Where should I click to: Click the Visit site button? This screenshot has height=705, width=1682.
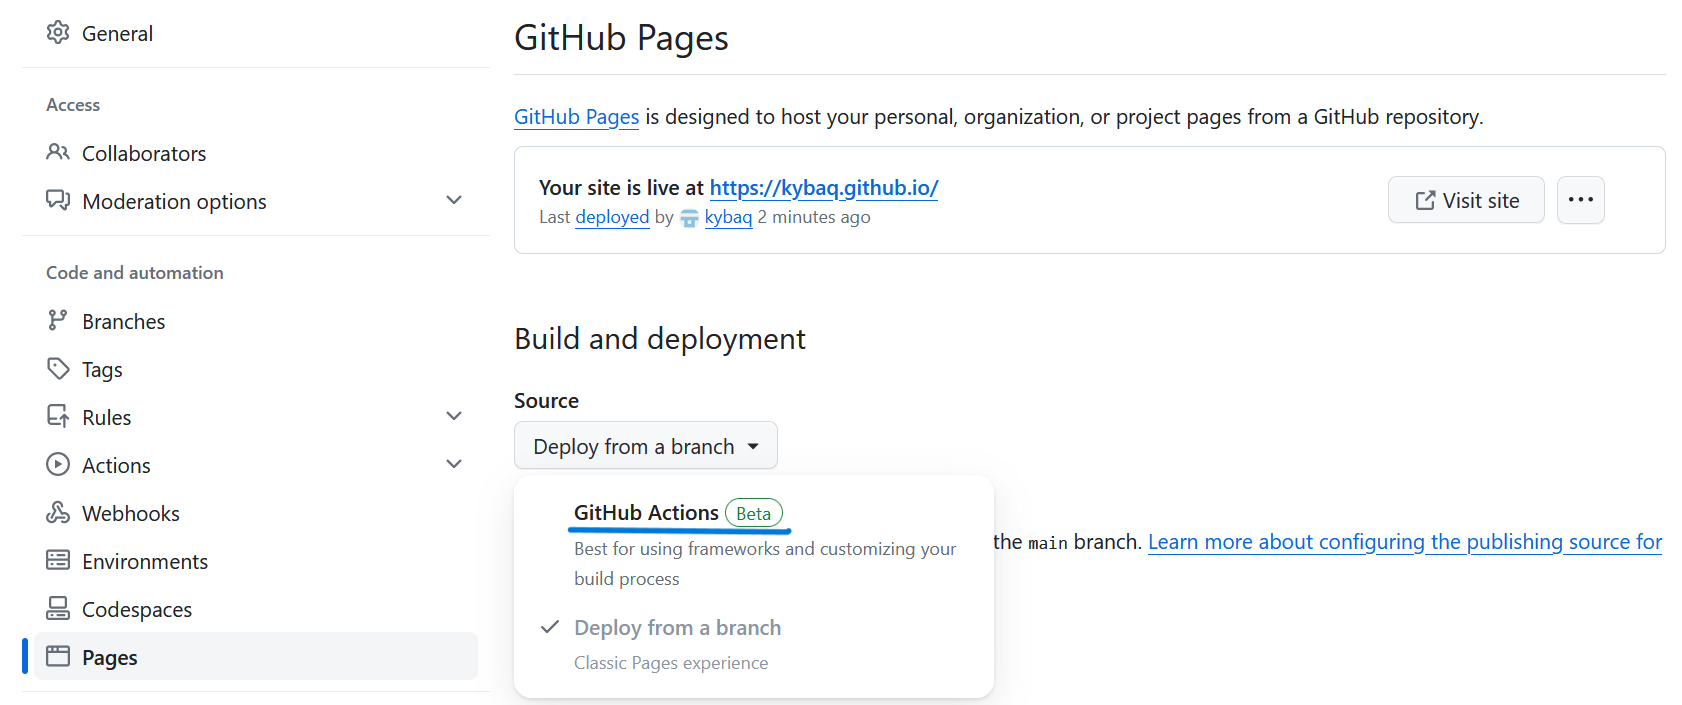click(x=1466, y=200)
